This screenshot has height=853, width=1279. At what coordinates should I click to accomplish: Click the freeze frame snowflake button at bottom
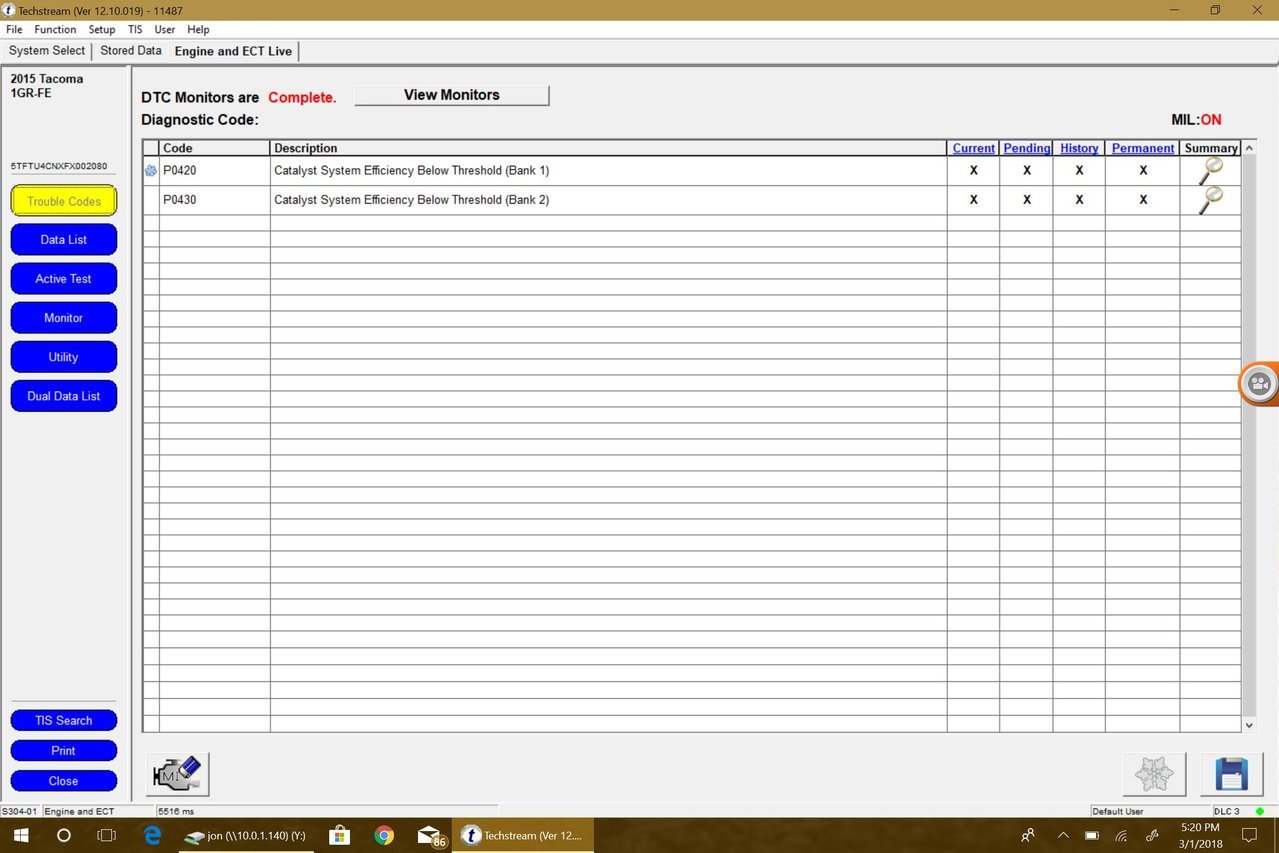point(1154,774)
